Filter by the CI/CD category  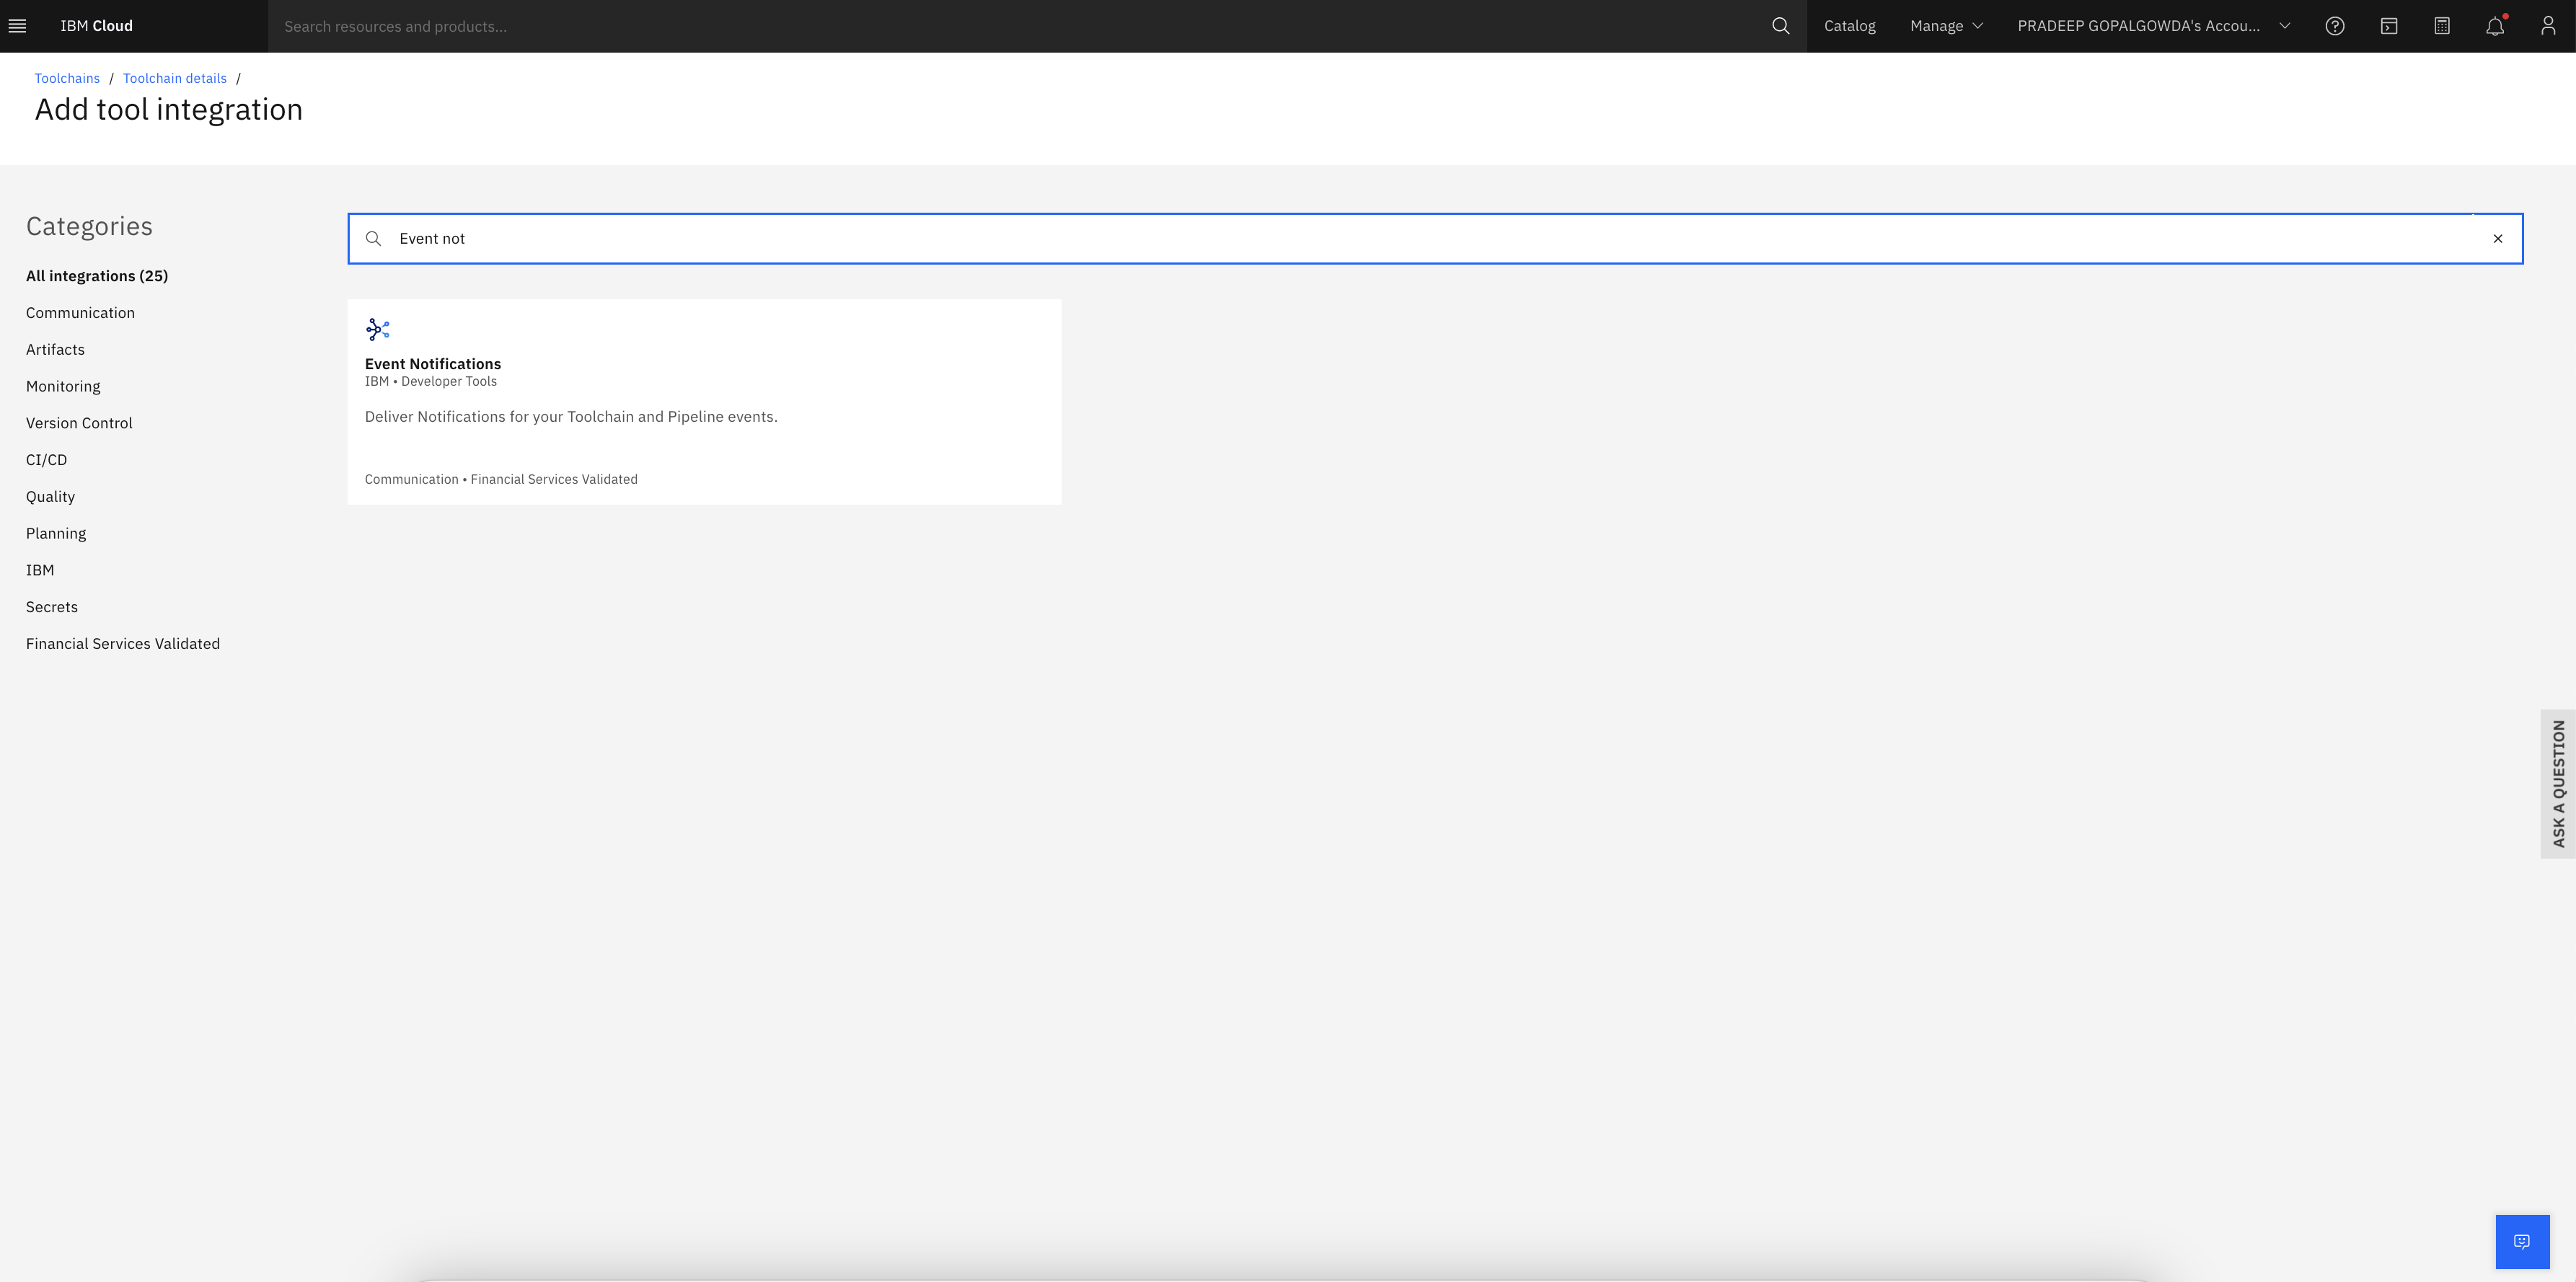click(x=46, y=459)
